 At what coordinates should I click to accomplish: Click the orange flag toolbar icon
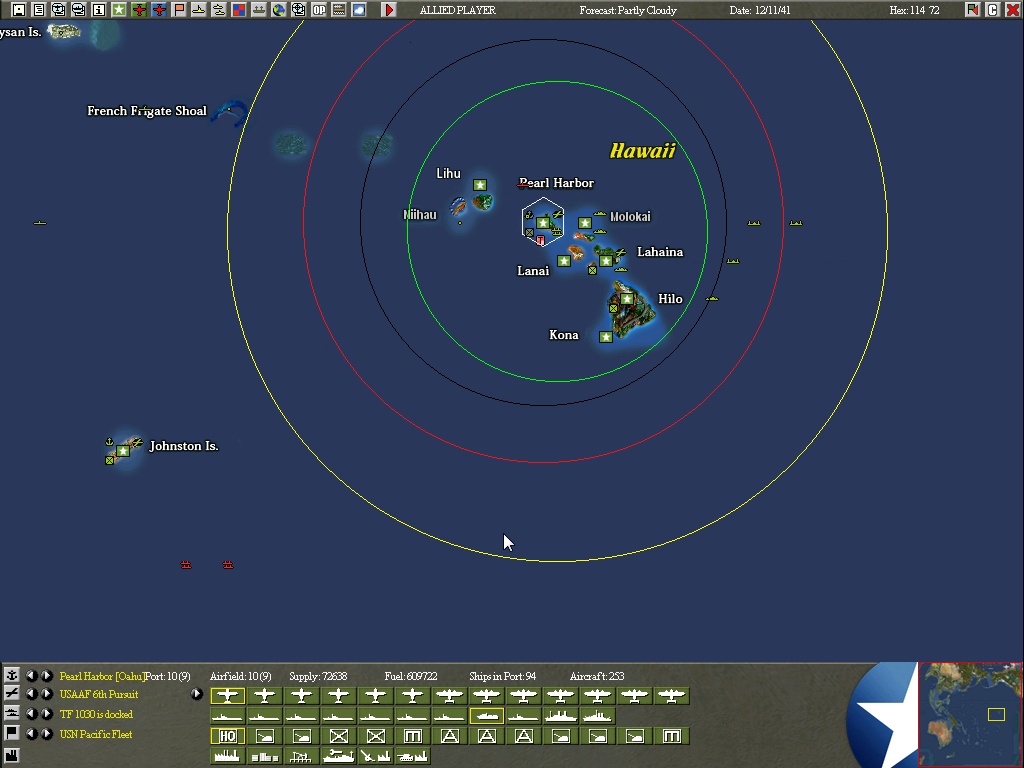tap(179, 10)
